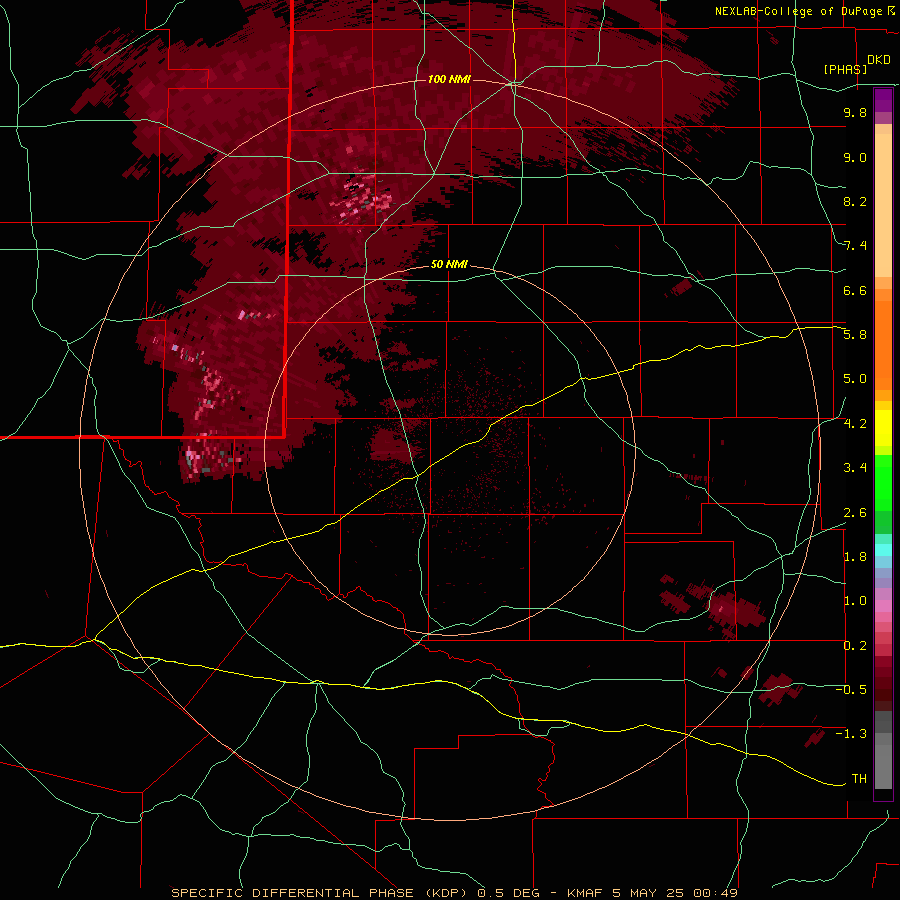900x900 pixels.
Task: Click the 9.0 scale value
Action: [855, 157]
